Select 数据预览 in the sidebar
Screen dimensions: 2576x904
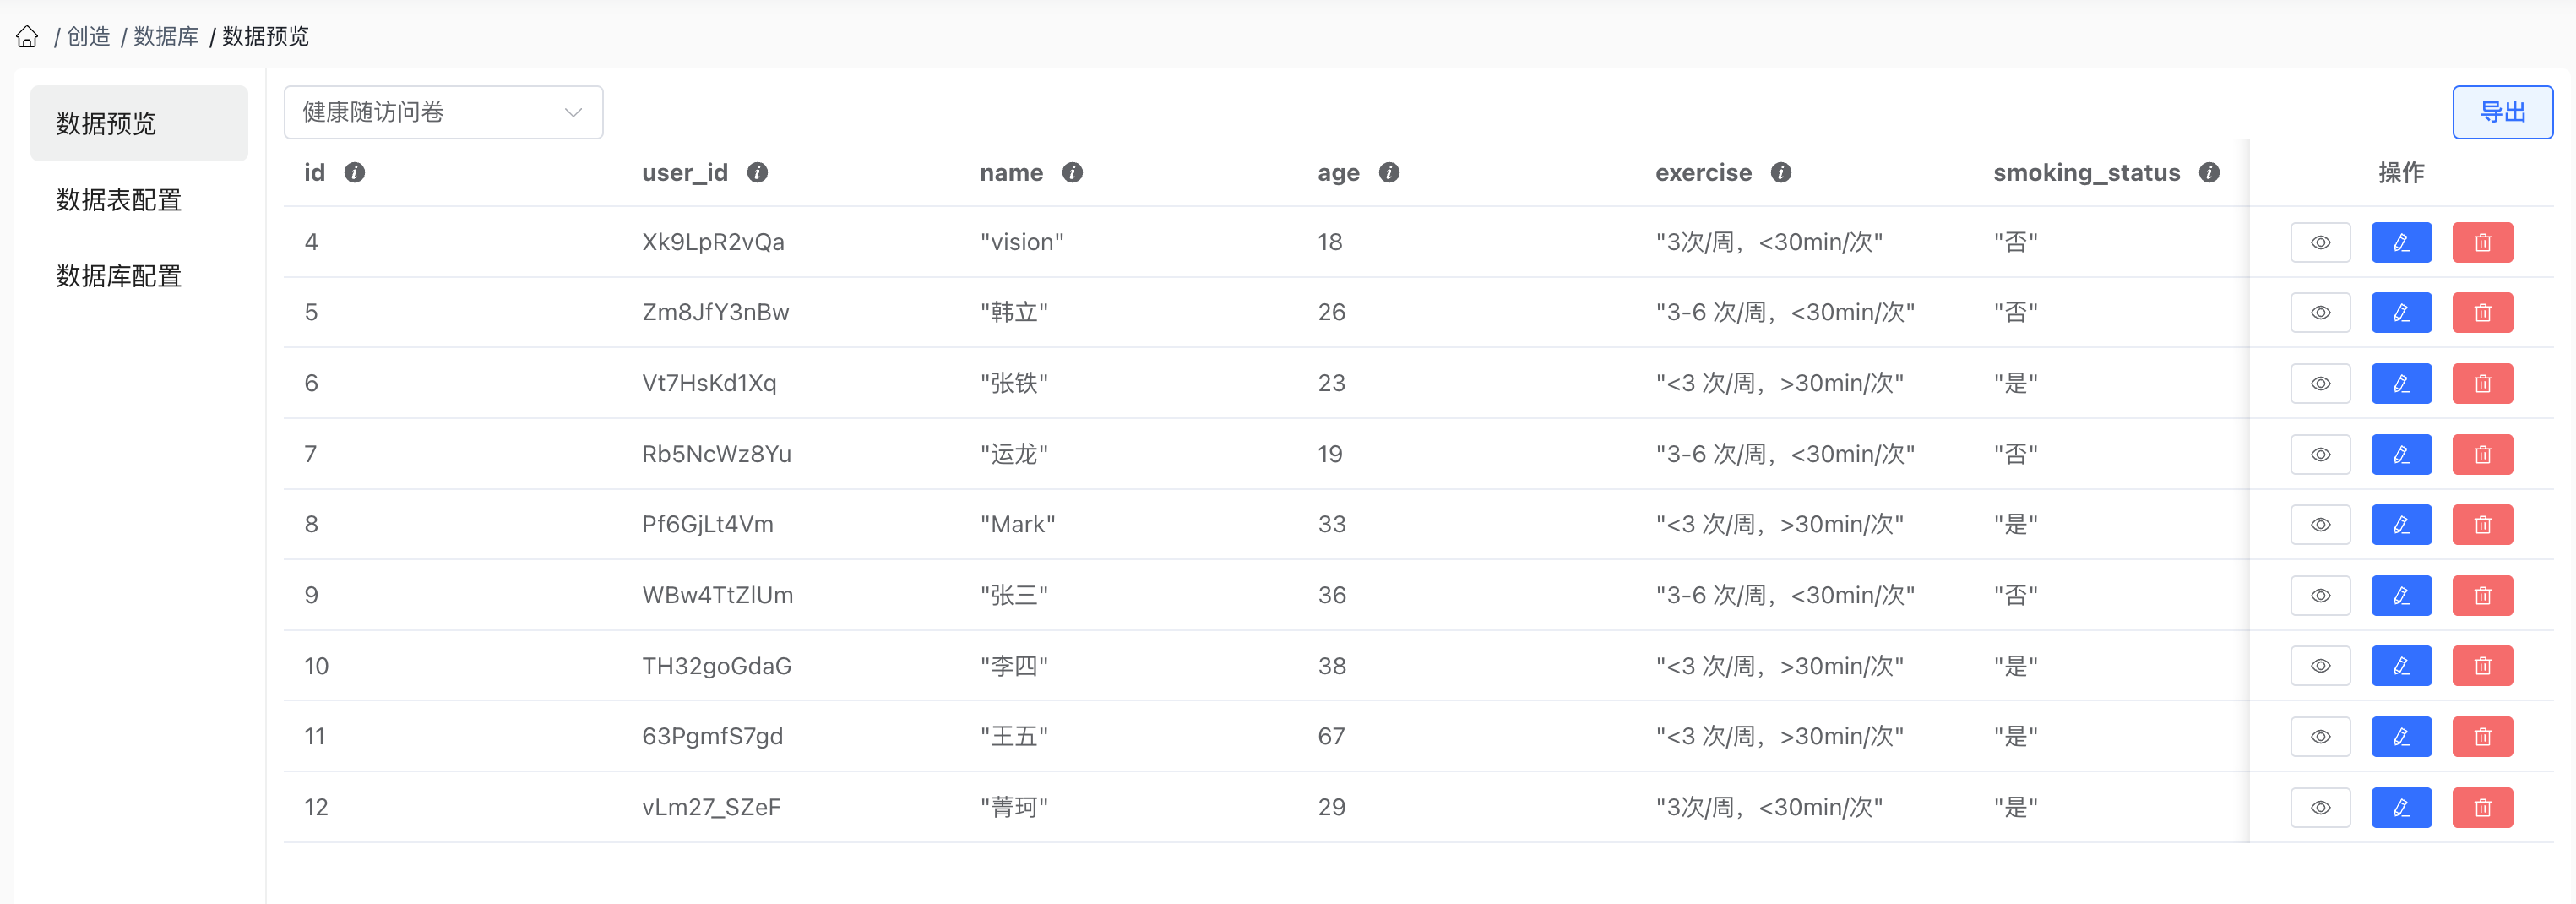139,123
